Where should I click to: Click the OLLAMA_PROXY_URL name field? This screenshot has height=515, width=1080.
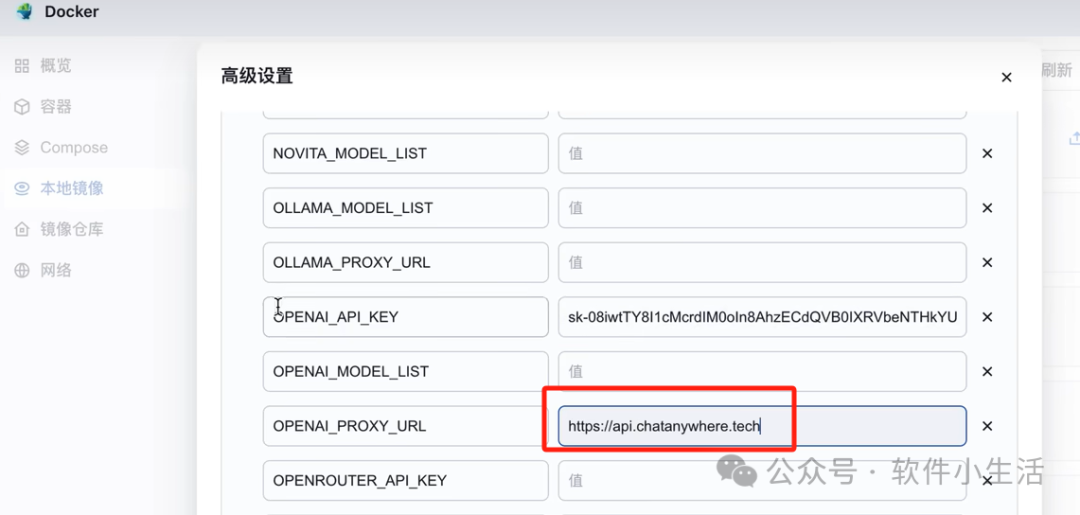coord(405,263)
